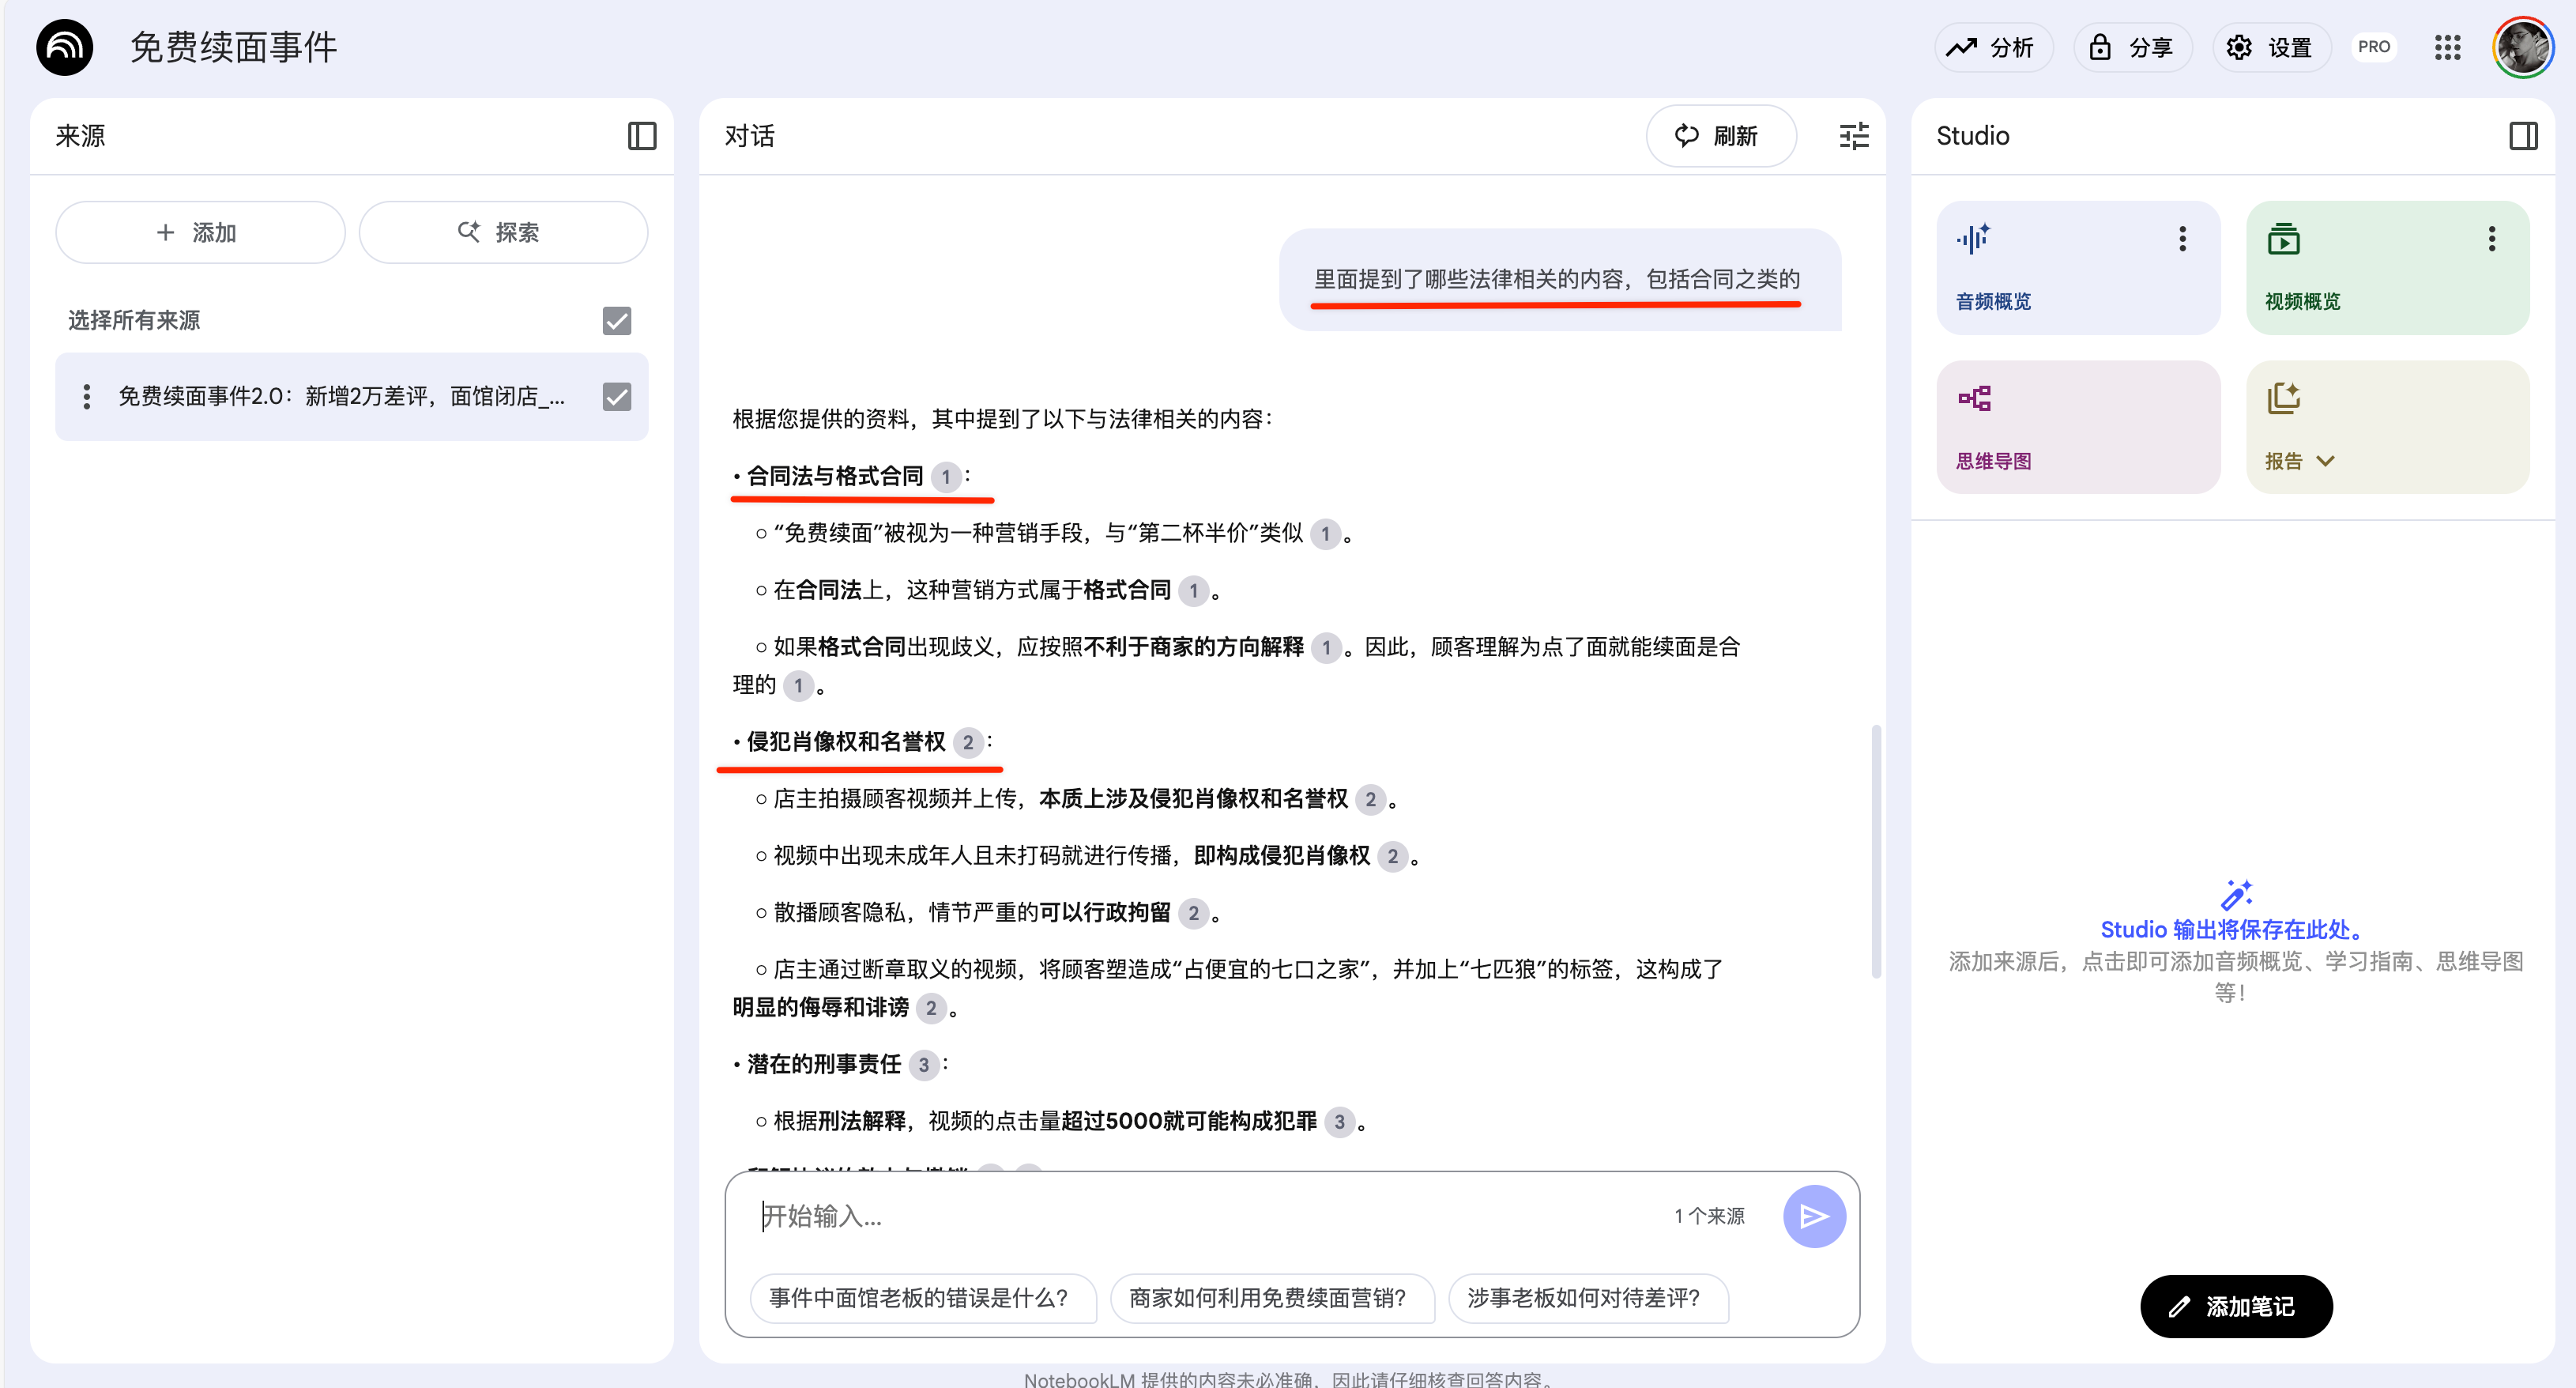The width and height of the screenshot is (2576, 1388).
Task: Open 设置 in the top bar
Action: coord(2271,47)
